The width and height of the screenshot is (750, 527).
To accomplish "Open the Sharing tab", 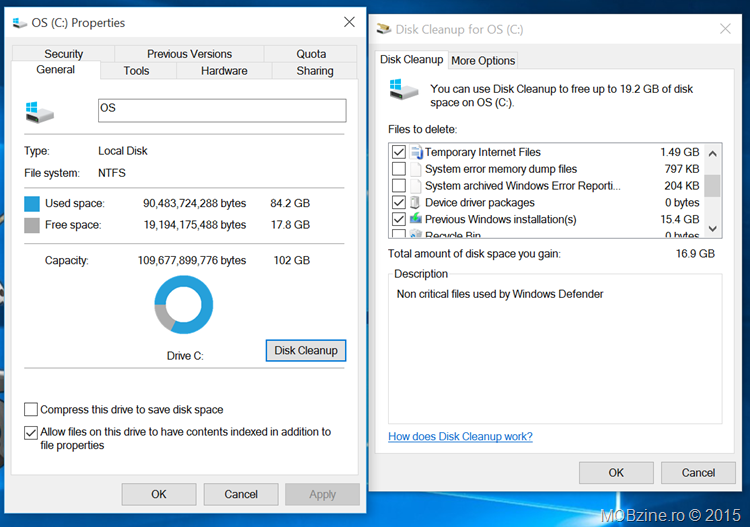I will pyautogui.click(x=315, y=71).
